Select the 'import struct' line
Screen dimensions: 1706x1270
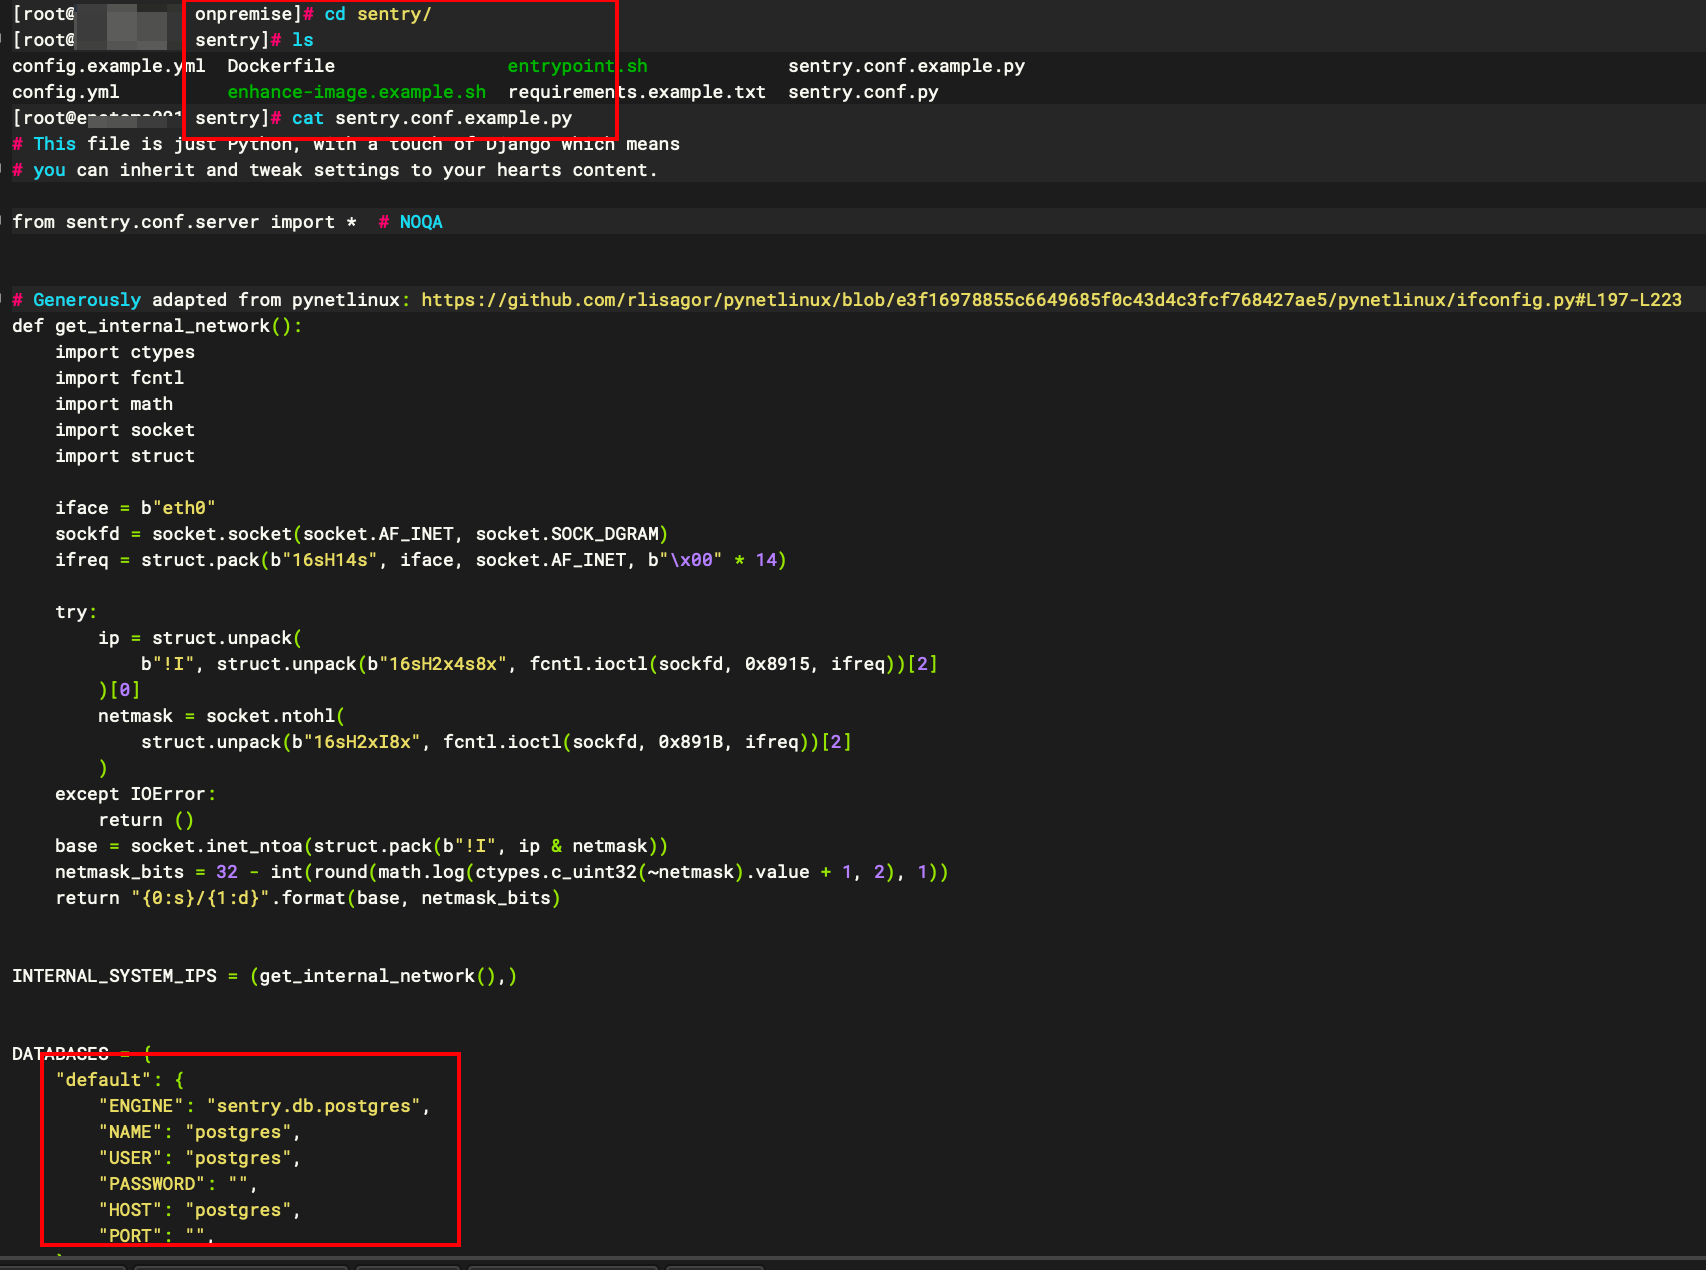125,456
